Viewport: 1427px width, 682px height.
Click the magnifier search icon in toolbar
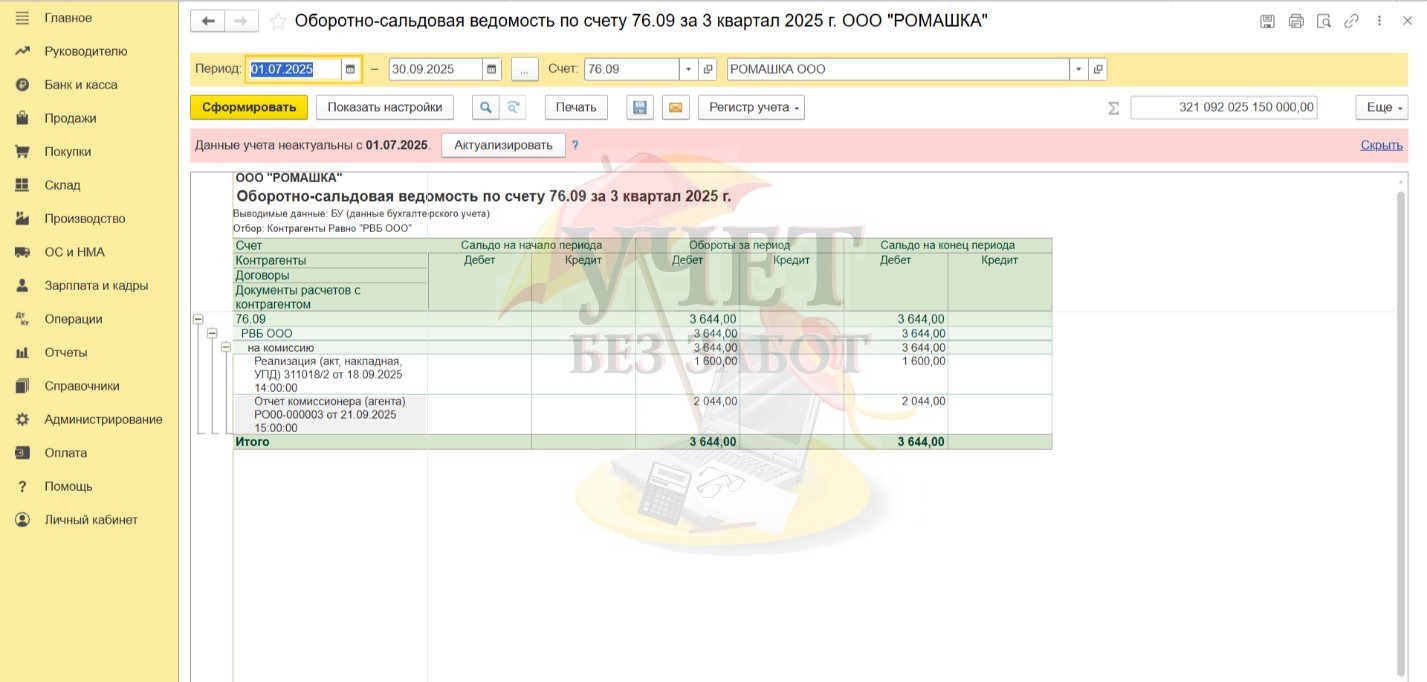[485, 107]
